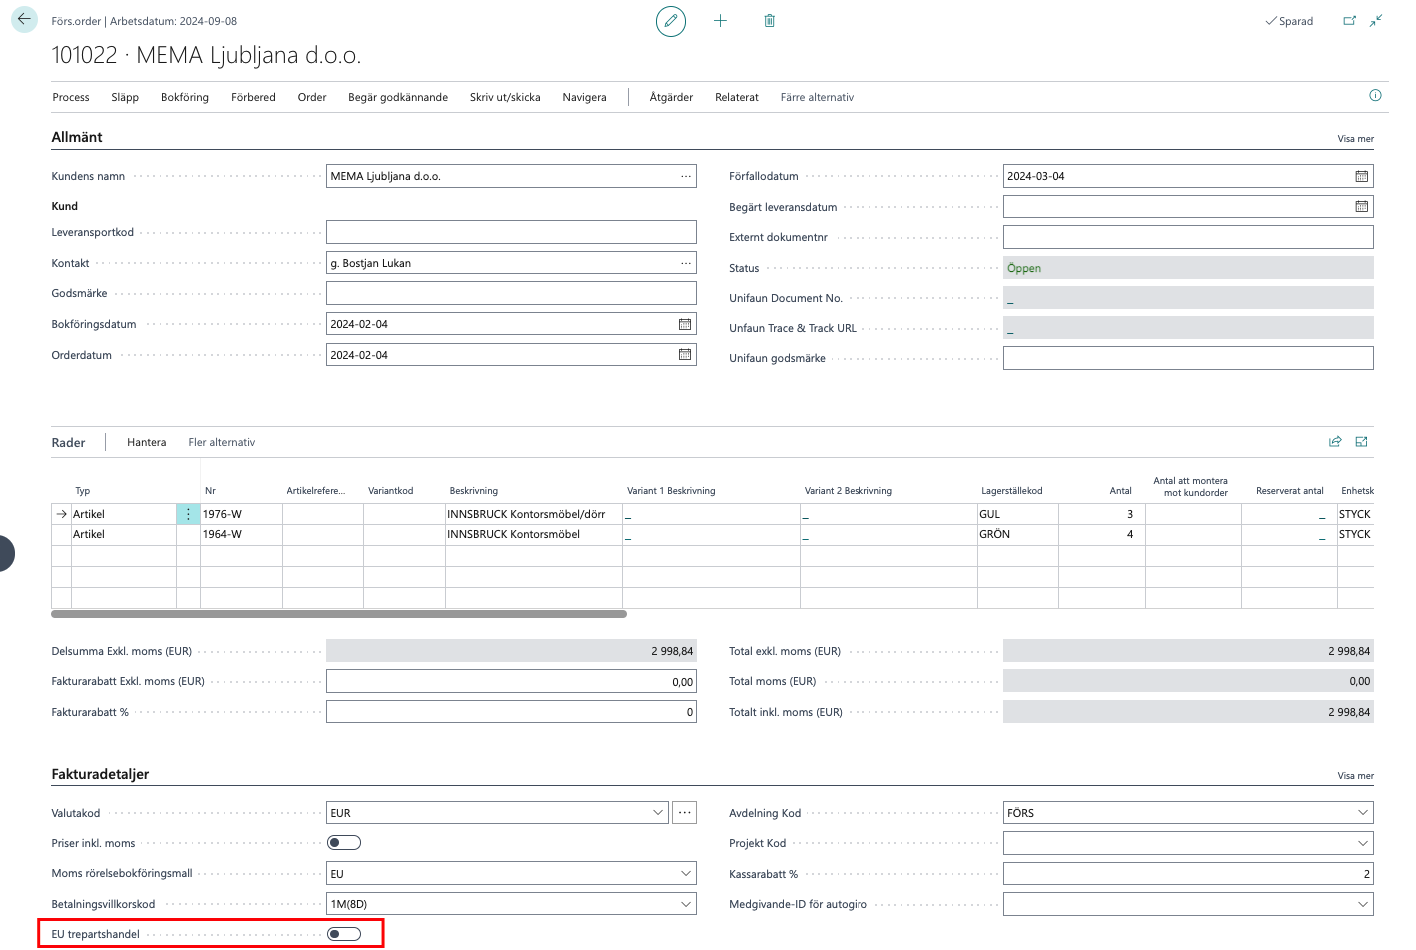Open the Bokföring menu
Image resolution: width=1416 pixels, height=950 pixels.
tap(185, 97)
